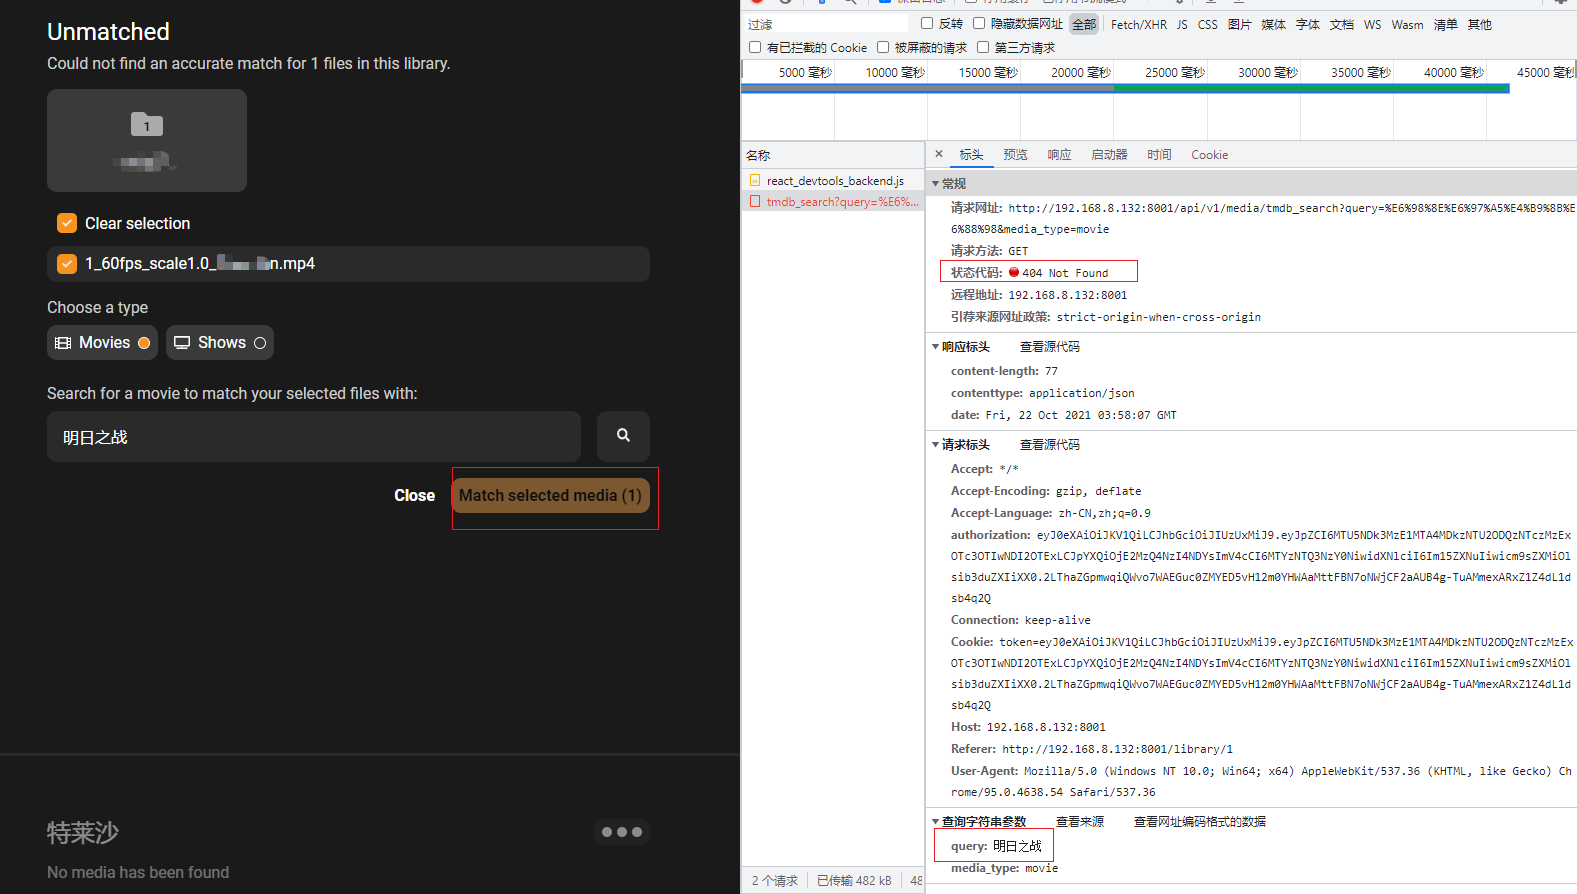
Task: Toggle the Clear selection checkbox
Action: [67, 223]
